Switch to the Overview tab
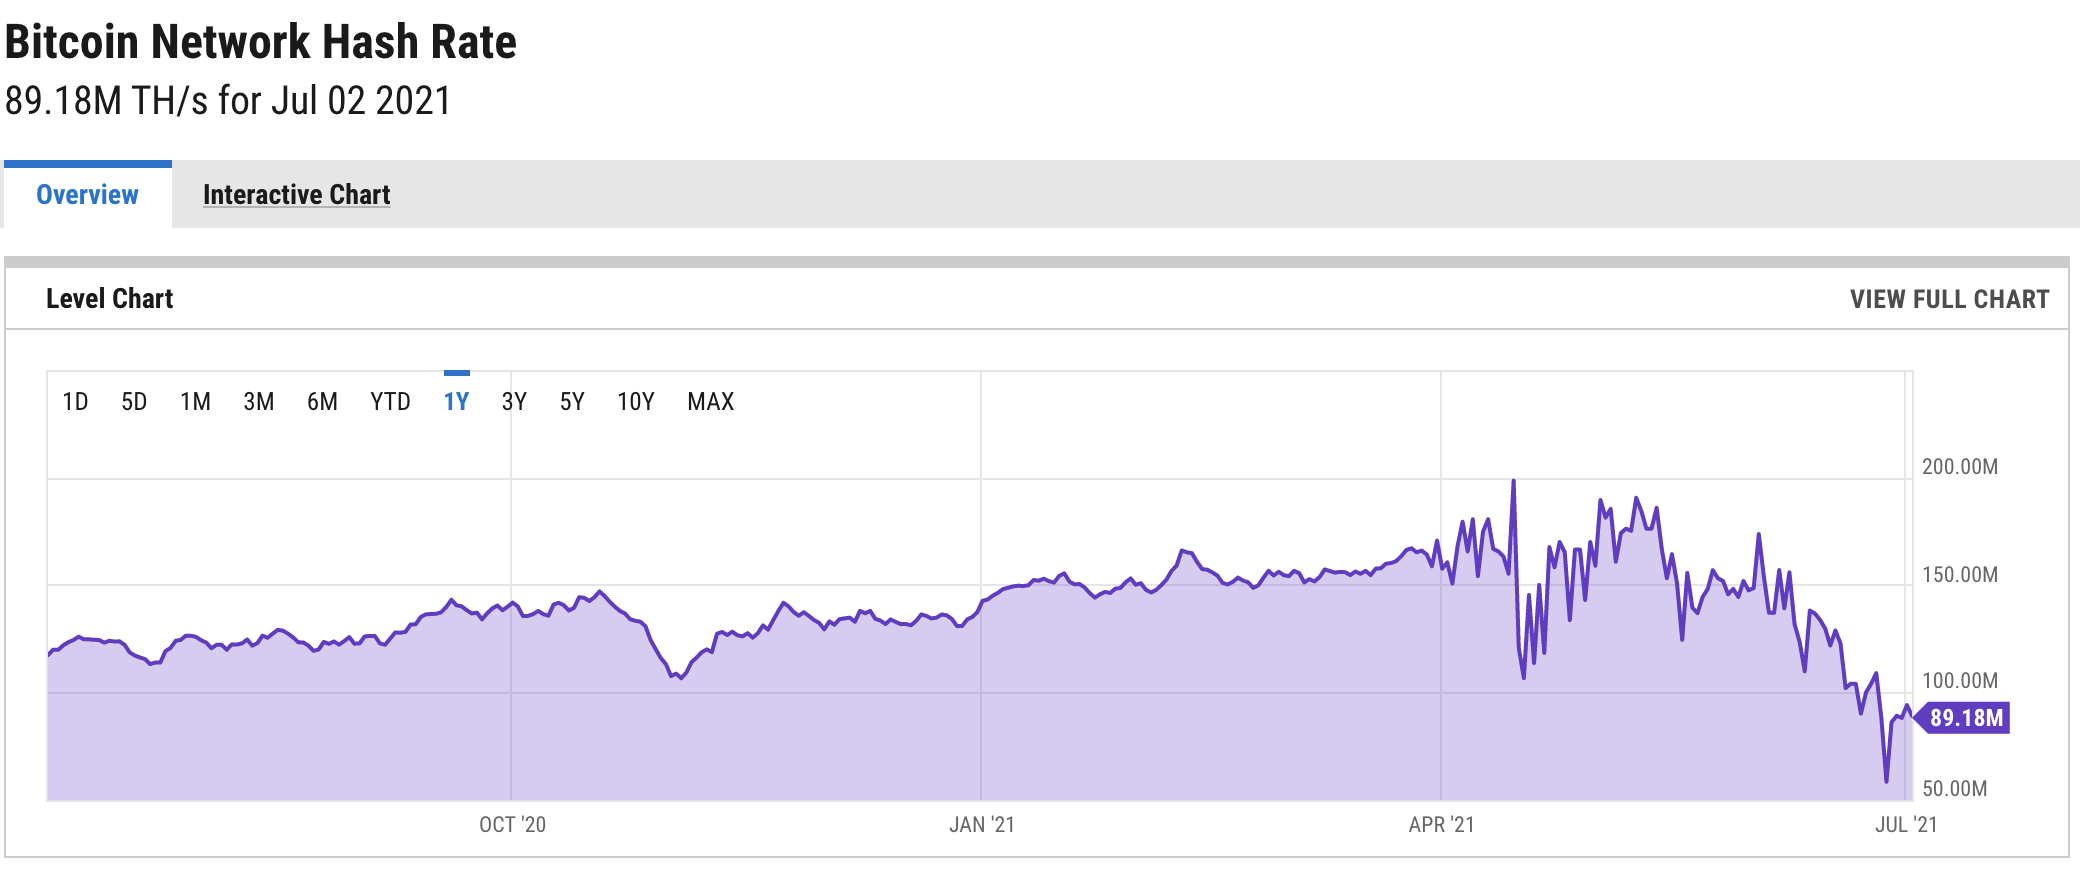 pyautogui.click(x=87, y=194)
